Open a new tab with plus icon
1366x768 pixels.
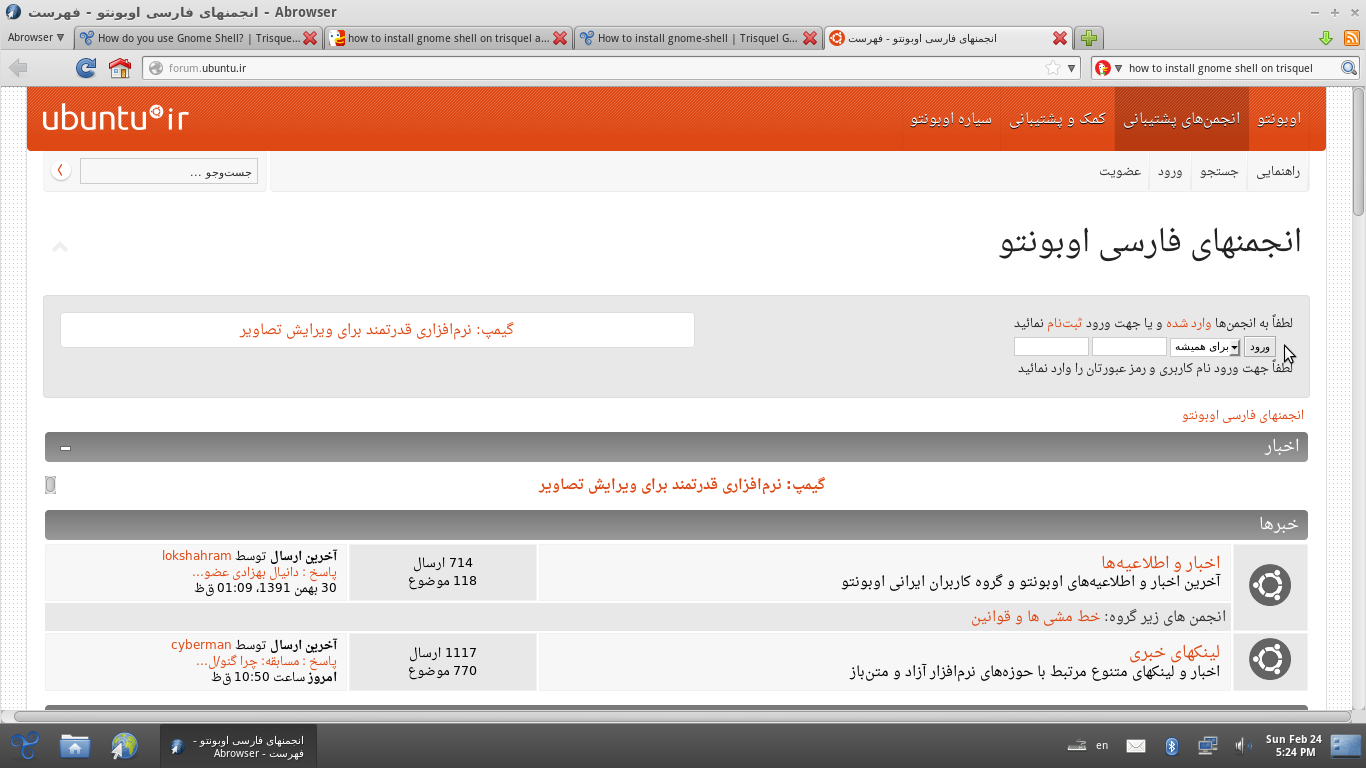click(1089, 38)
